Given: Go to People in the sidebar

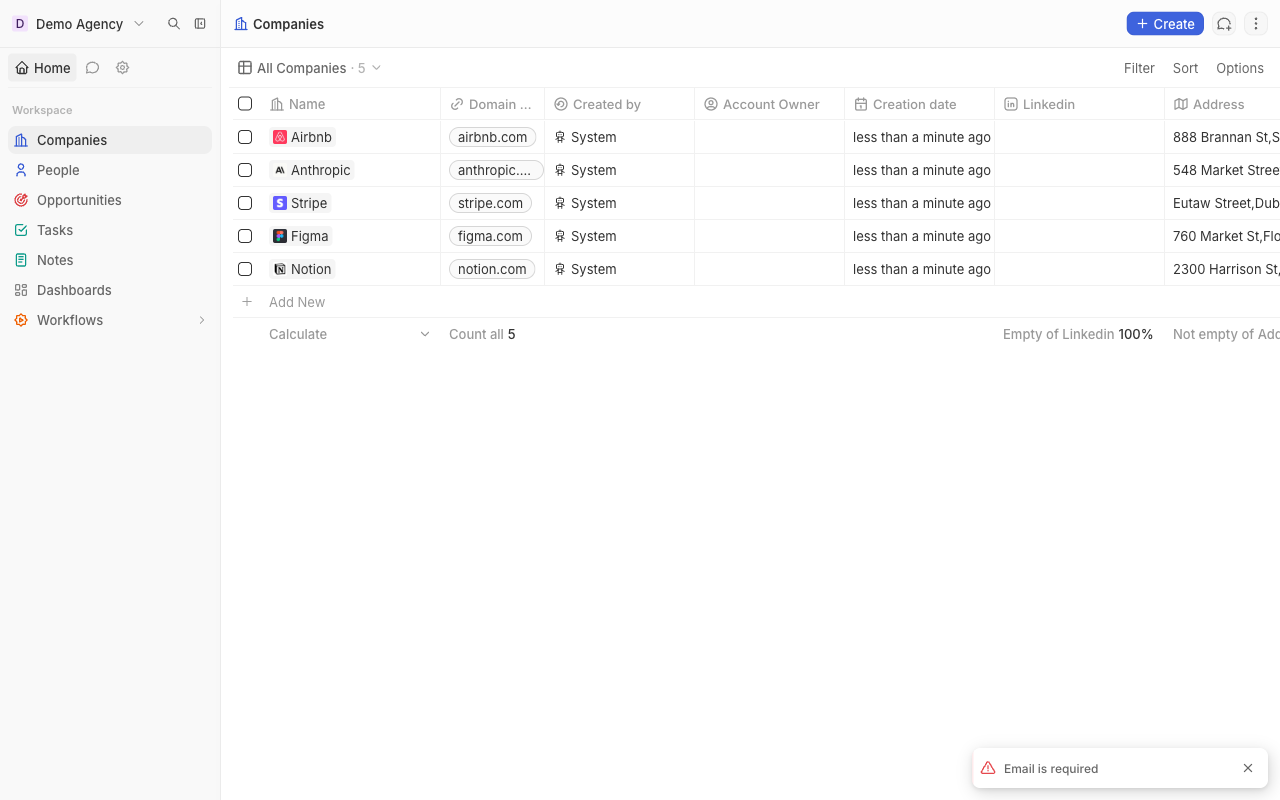Looking at the screenshot, I should click(x=110, y=170).
